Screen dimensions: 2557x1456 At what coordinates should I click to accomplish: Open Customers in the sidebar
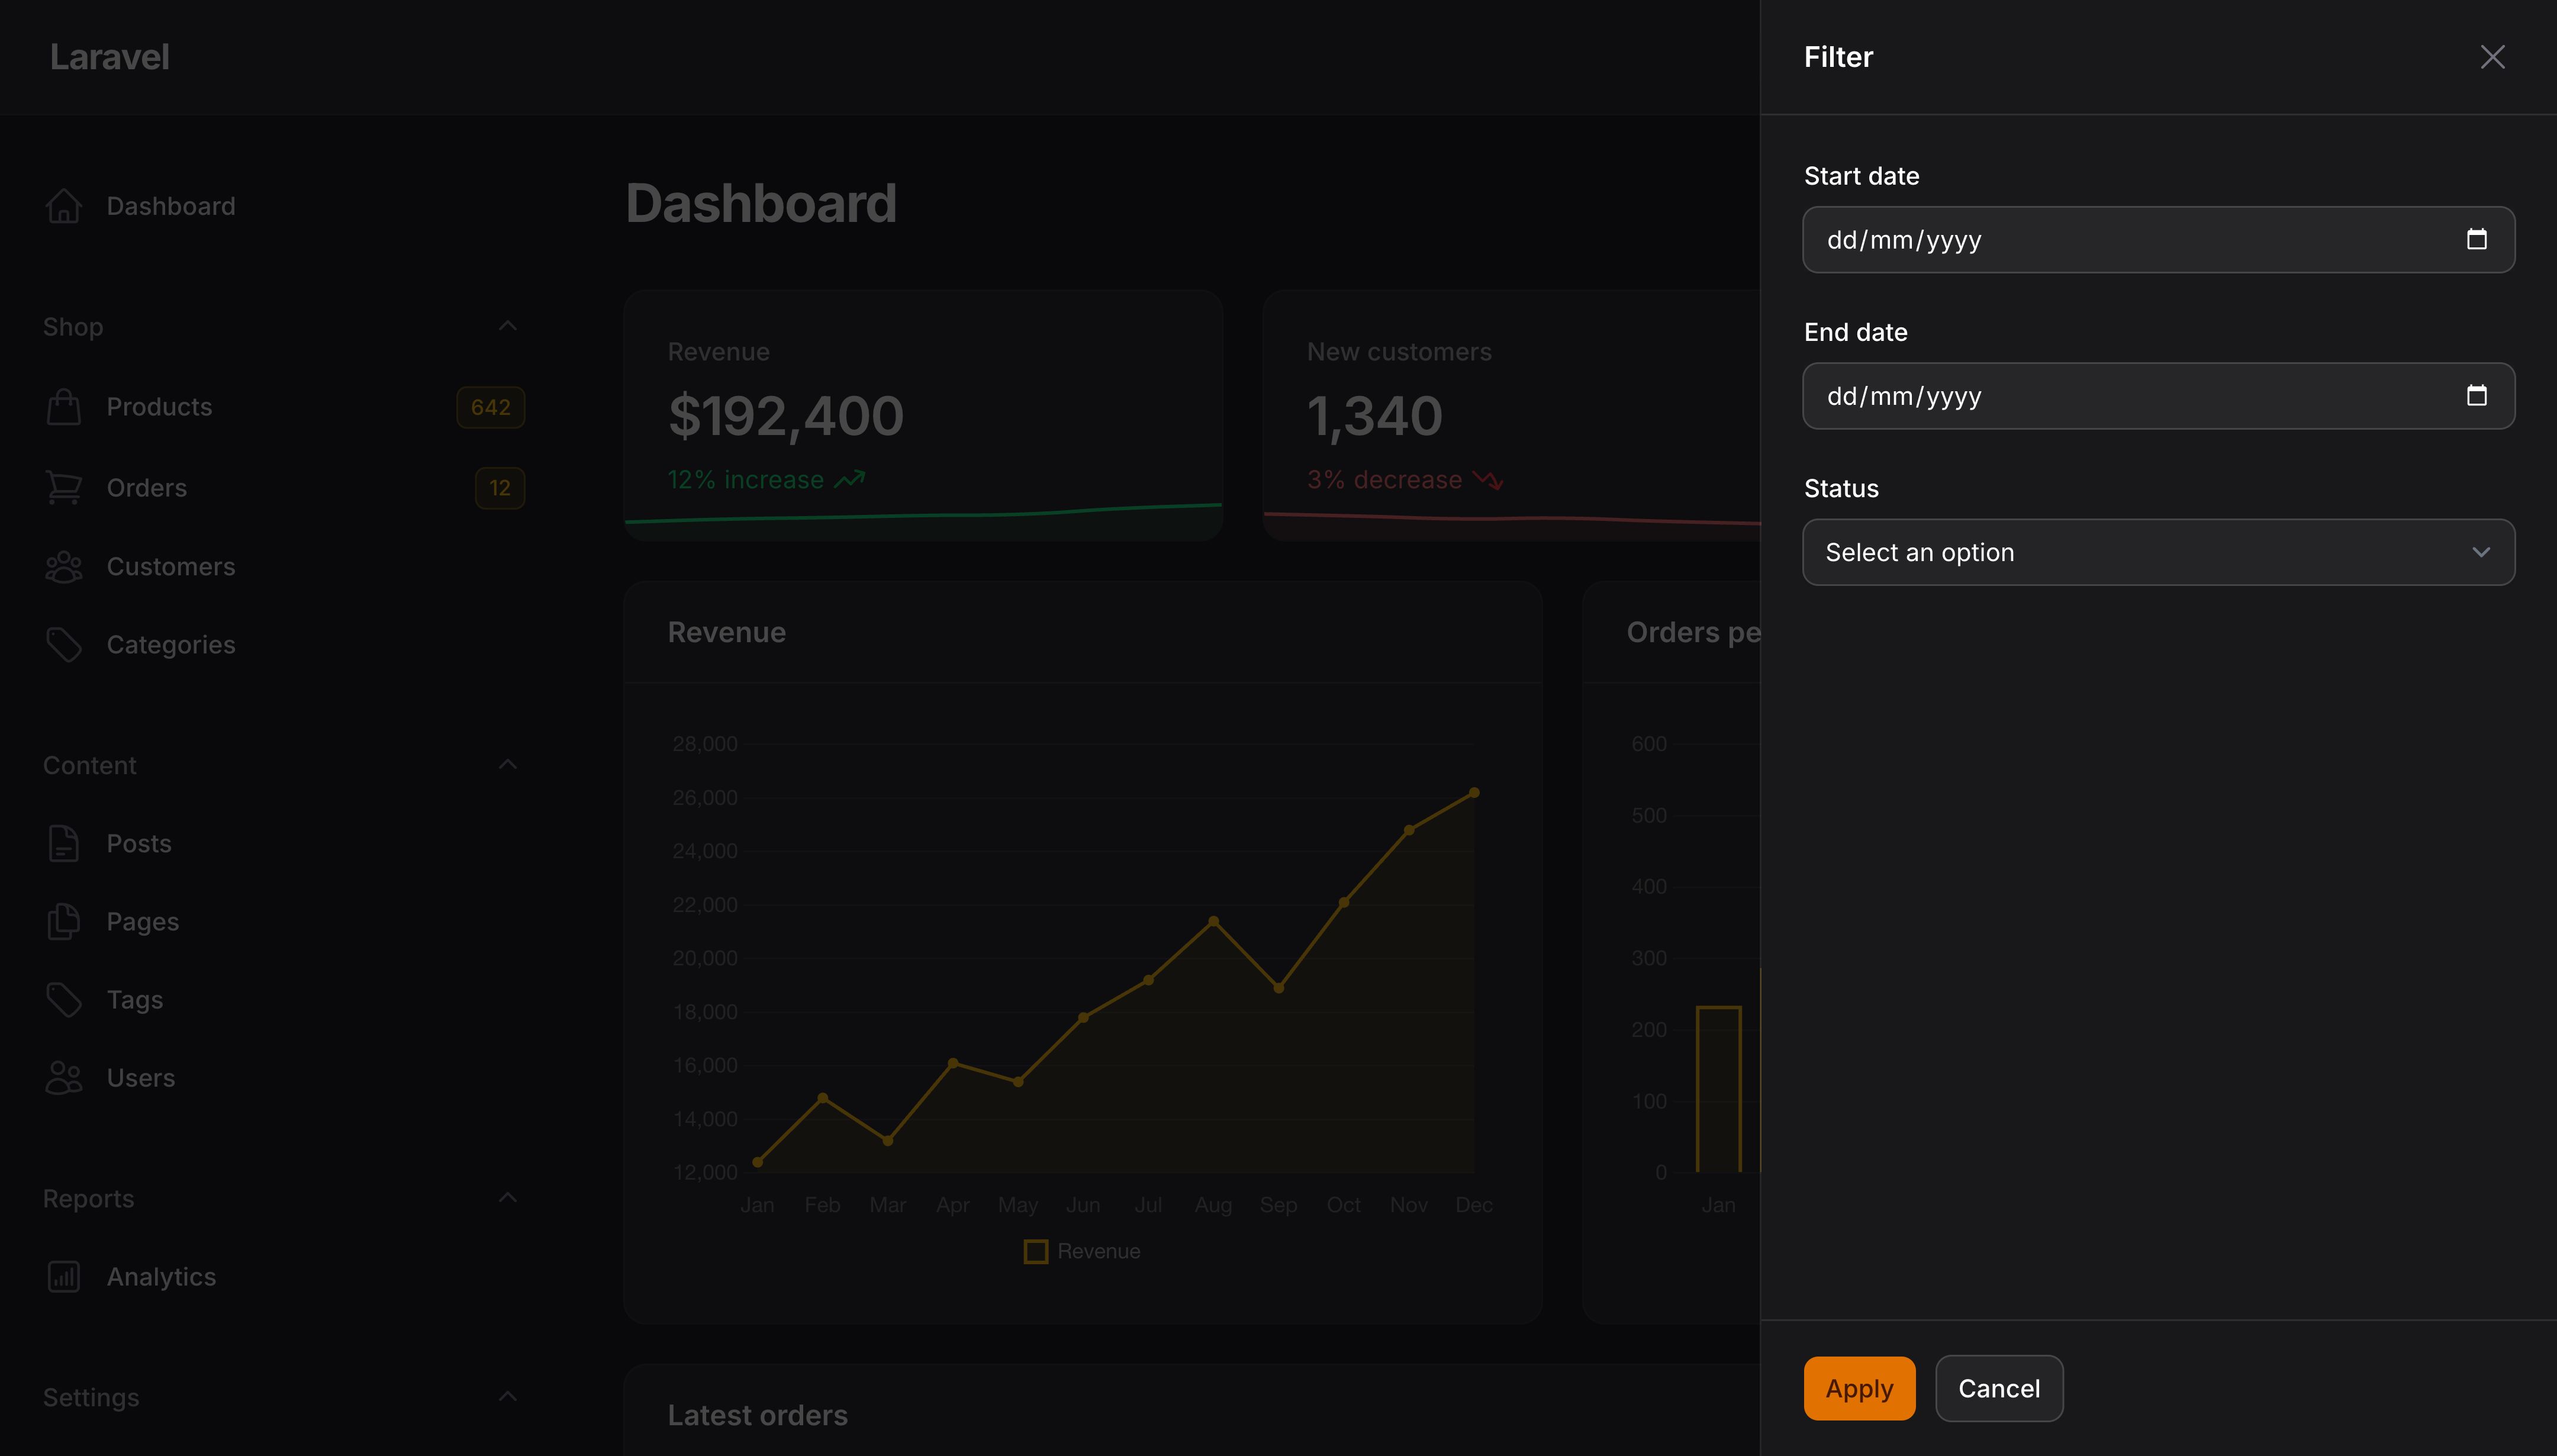point(284,567)
